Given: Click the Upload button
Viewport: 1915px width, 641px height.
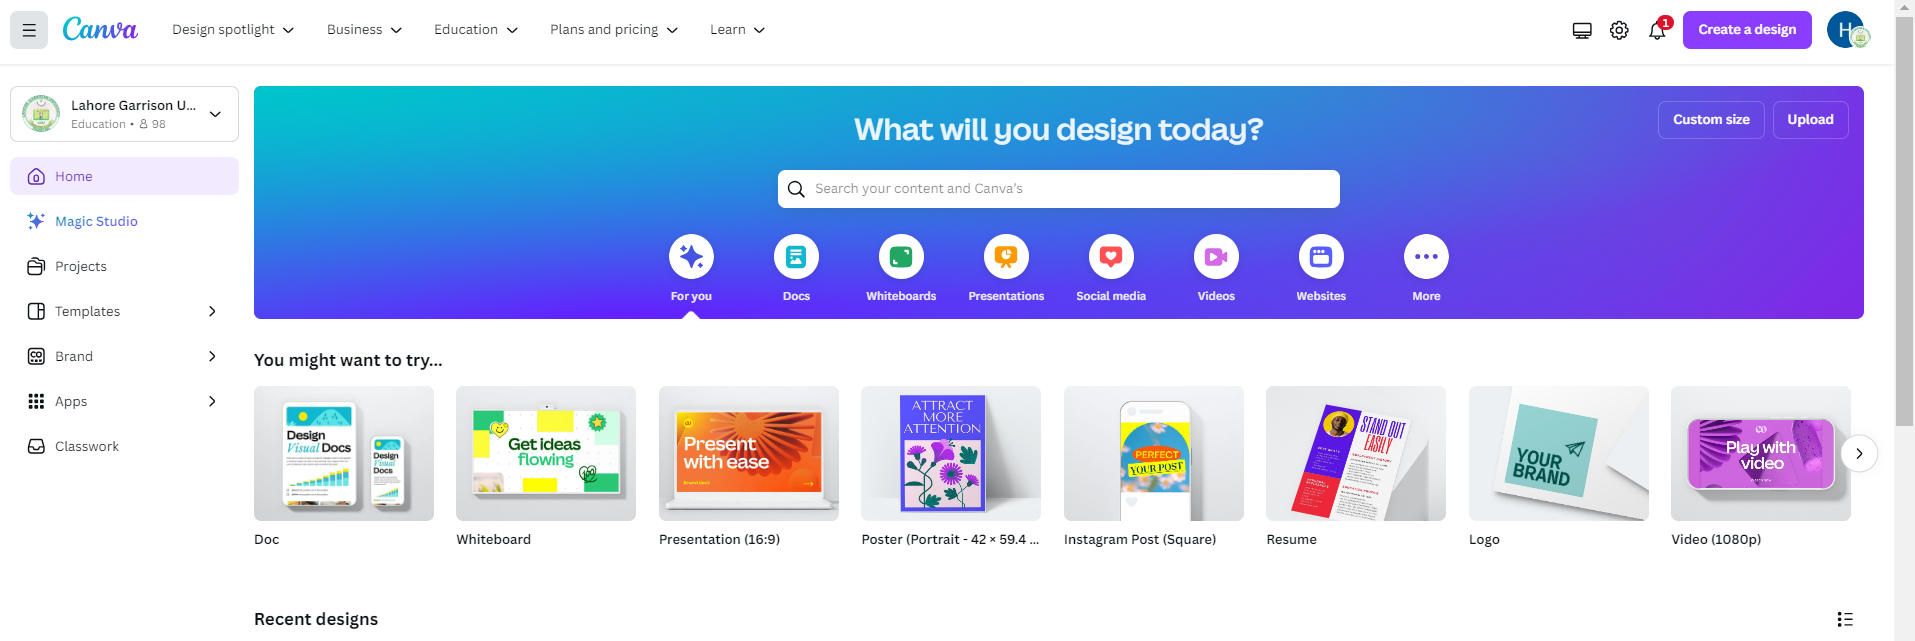Looking at the screenshot, I should point(1810,120).
